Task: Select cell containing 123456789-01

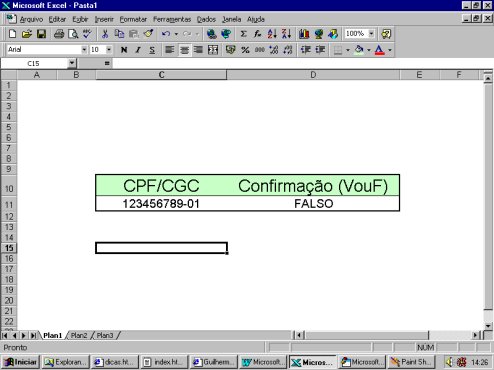Action: click(x=161, y=204)
